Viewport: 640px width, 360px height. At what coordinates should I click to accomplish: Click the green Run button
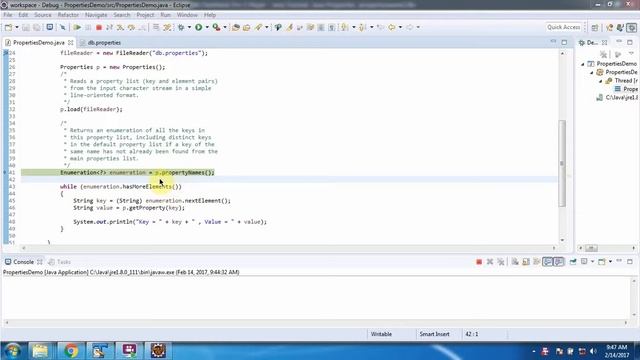pos(198,27)
